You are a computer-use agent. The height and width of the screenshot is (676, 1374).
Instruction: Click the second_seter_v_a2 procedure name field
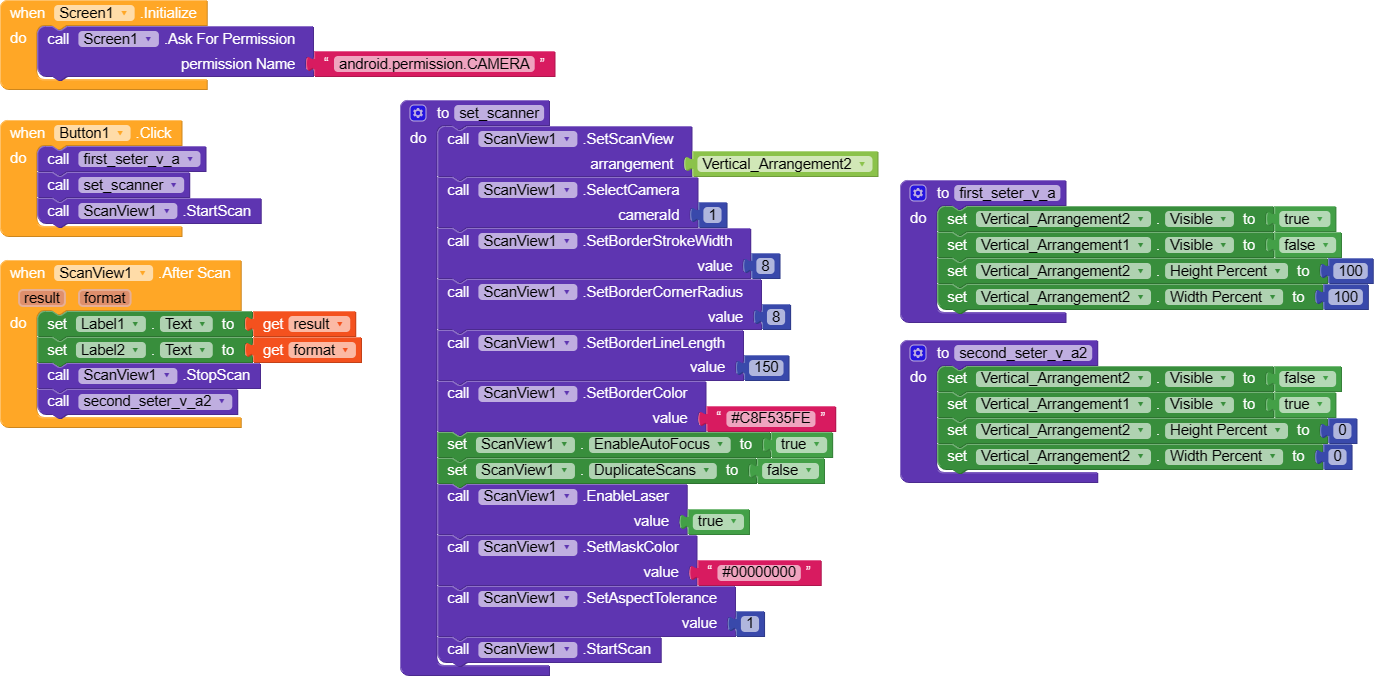tap(1024, 353)
